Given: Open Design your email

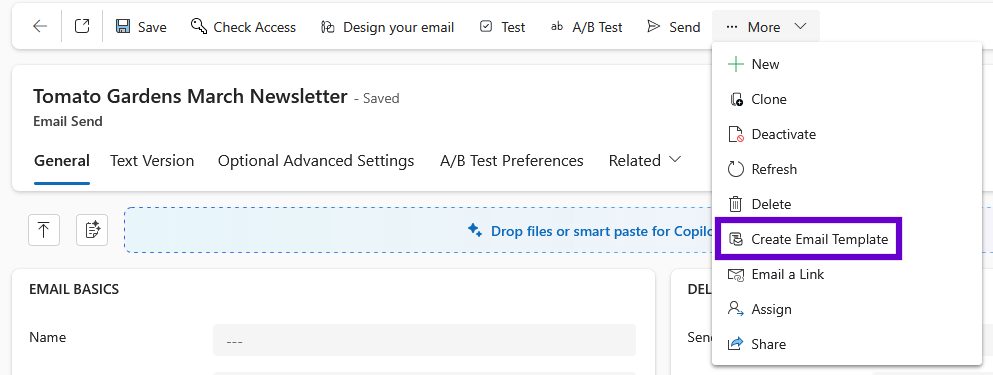Looking at the screenshot, I should coord(388,27).
